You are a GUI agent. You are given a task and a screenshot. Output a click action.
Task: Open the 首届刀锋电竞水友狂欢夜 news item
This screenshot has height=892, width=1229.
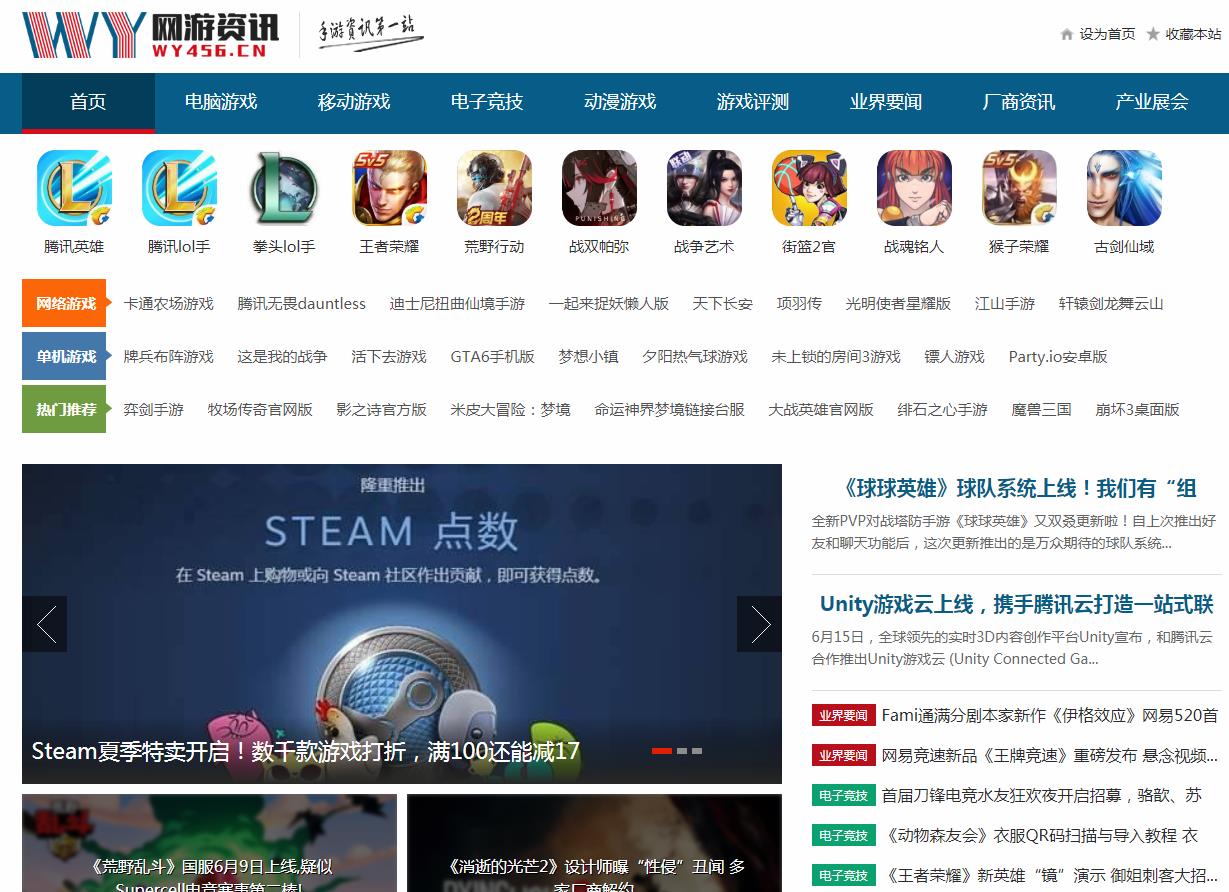click(1042, 796)
